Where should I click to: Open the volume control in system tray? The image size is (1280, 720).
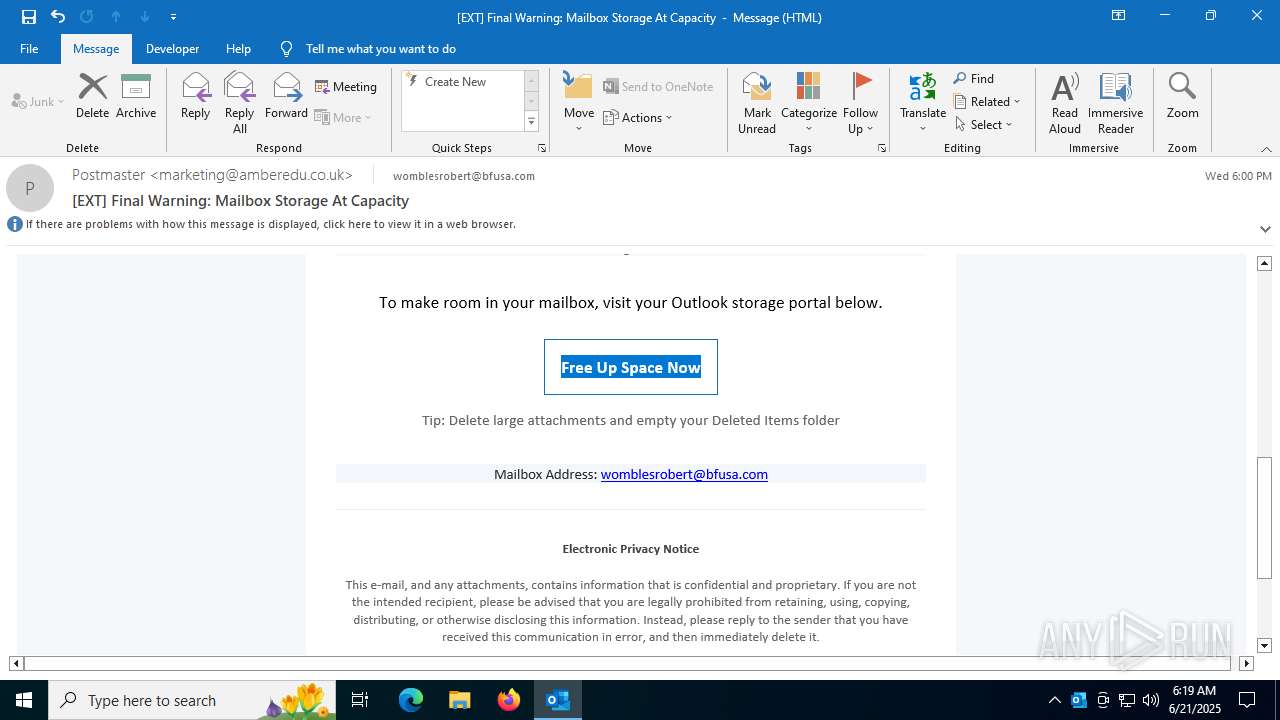[x=1151, y=700]
